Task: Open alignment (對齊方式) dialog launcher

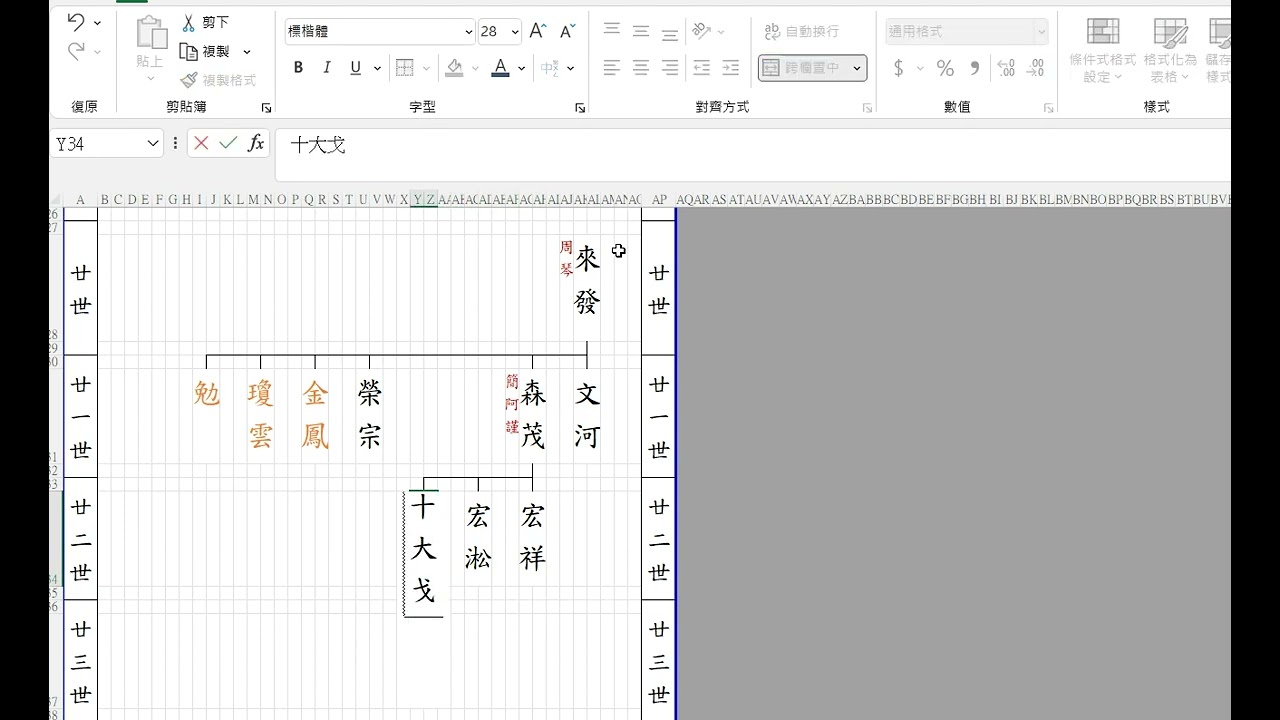Action: click(867, 108)
